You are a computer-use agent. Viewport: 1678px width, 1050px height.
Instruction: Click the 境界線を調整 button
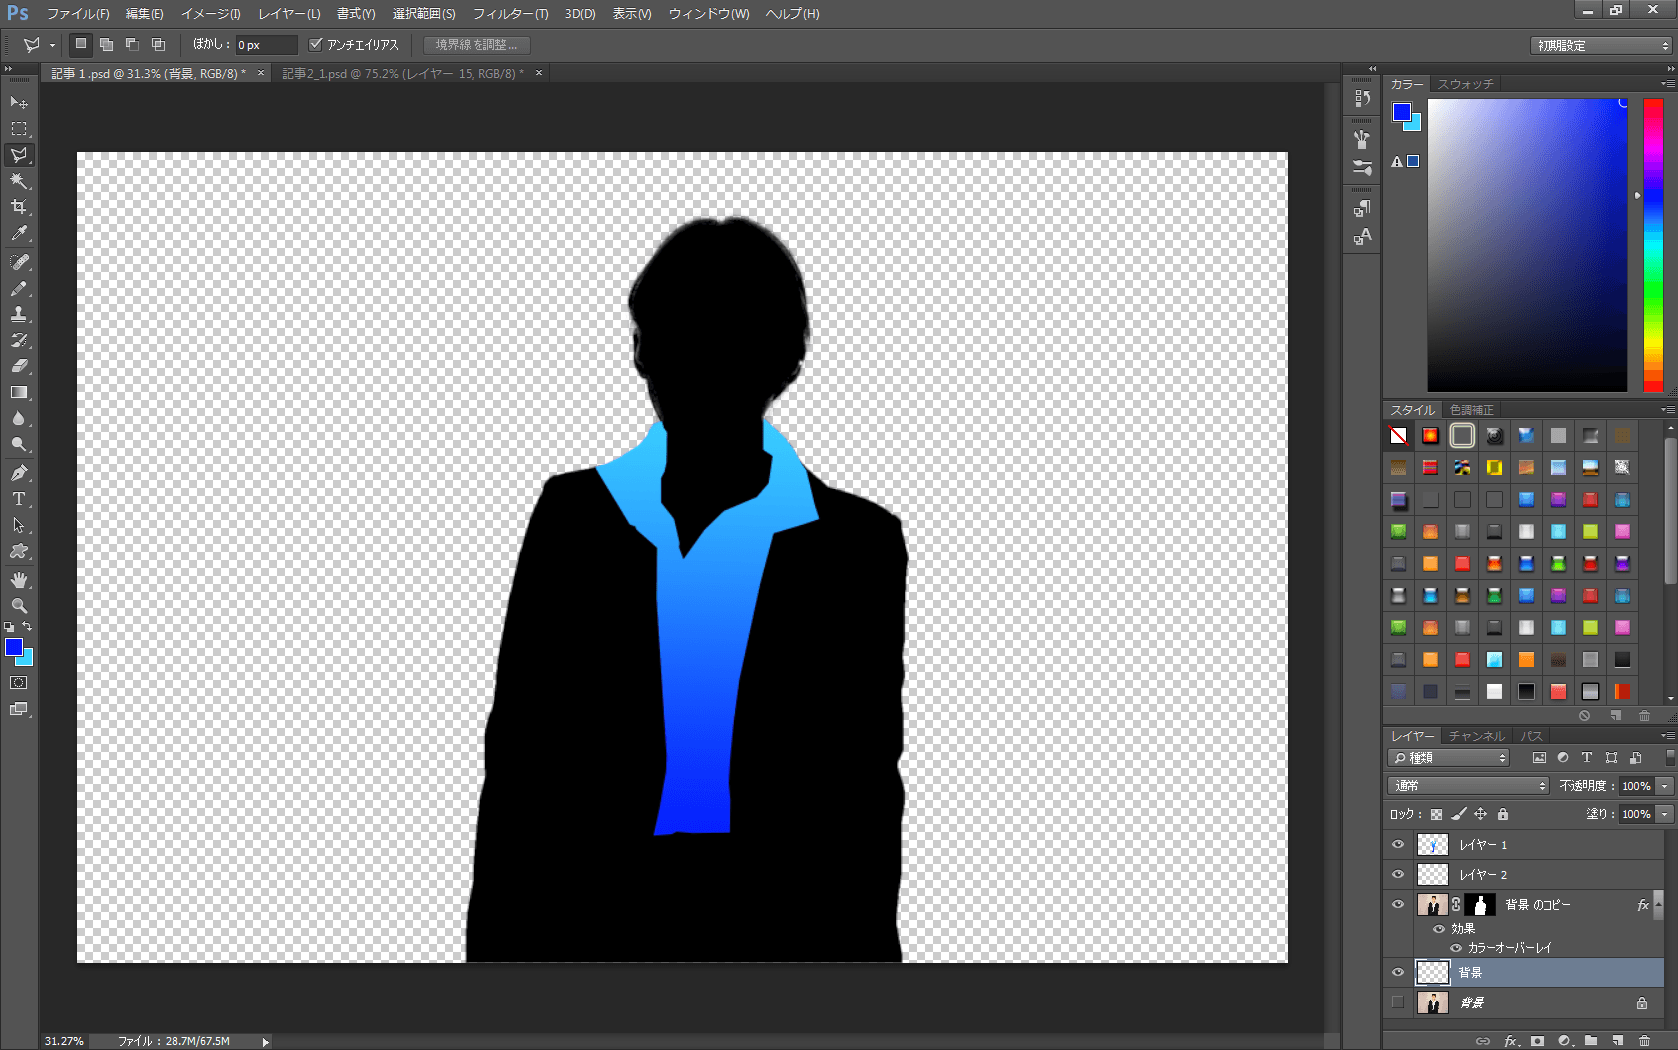476,45
